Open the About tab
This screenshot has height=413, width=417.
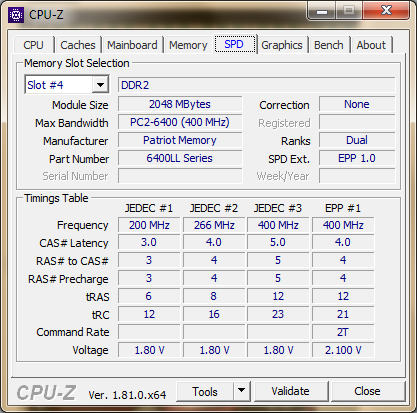(371, 45)
